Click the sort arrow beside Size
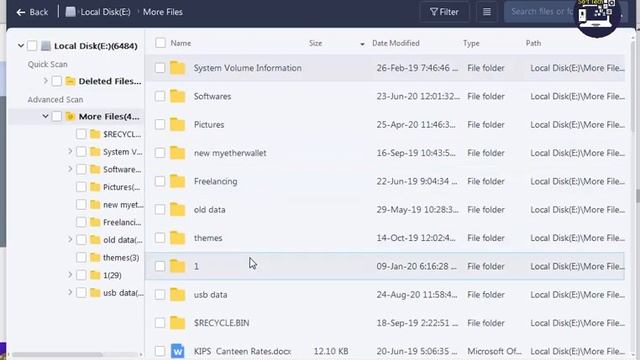This screenshot has width=640, height=360. pyautogui.click(x=362, y=44)
